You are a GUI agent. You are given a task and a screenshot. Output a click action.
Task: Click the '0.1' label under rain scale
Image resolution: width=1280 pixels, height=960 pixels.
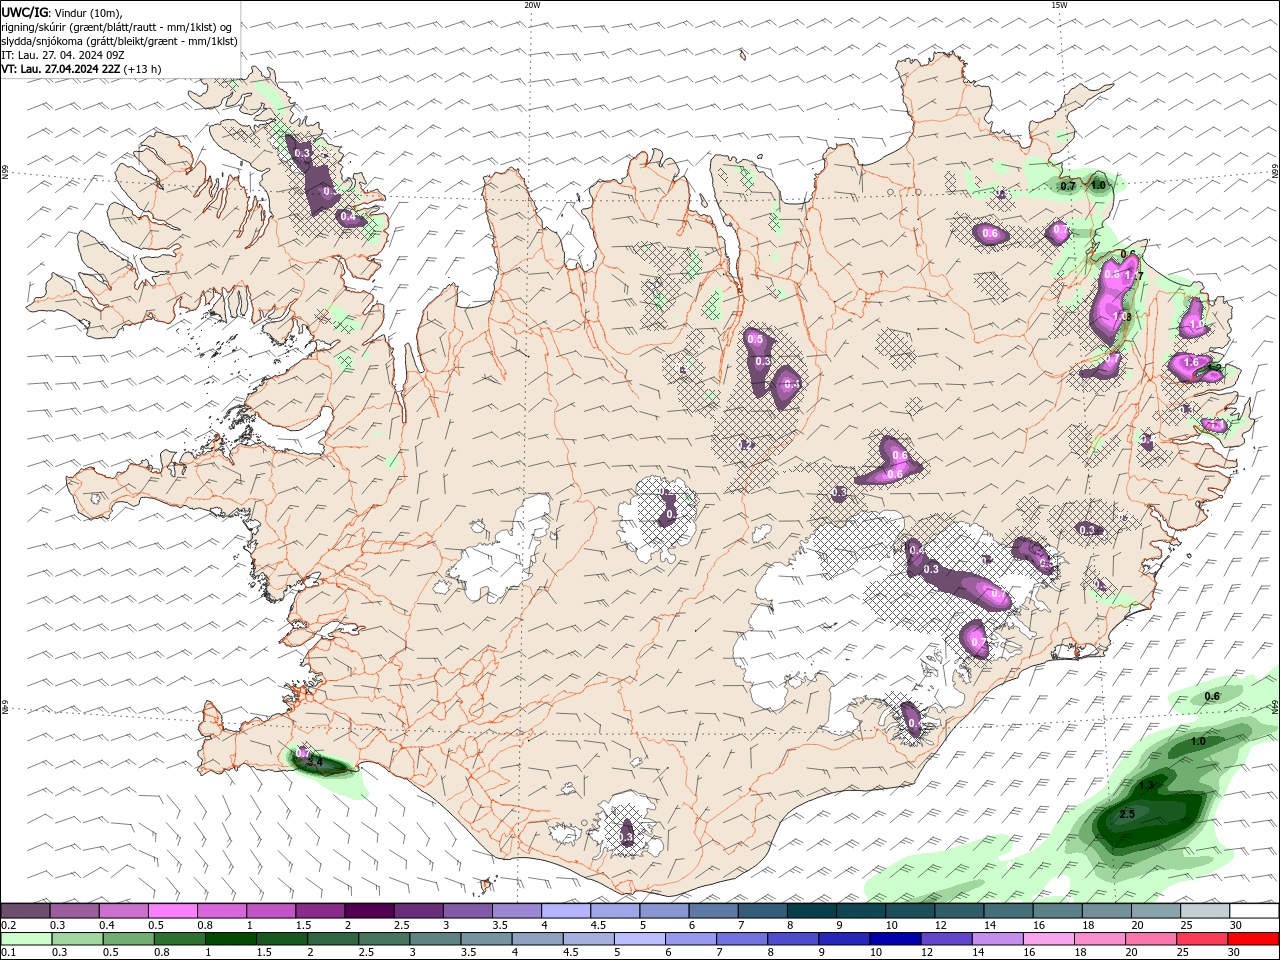pyautogui.click(x=9, y=952)
